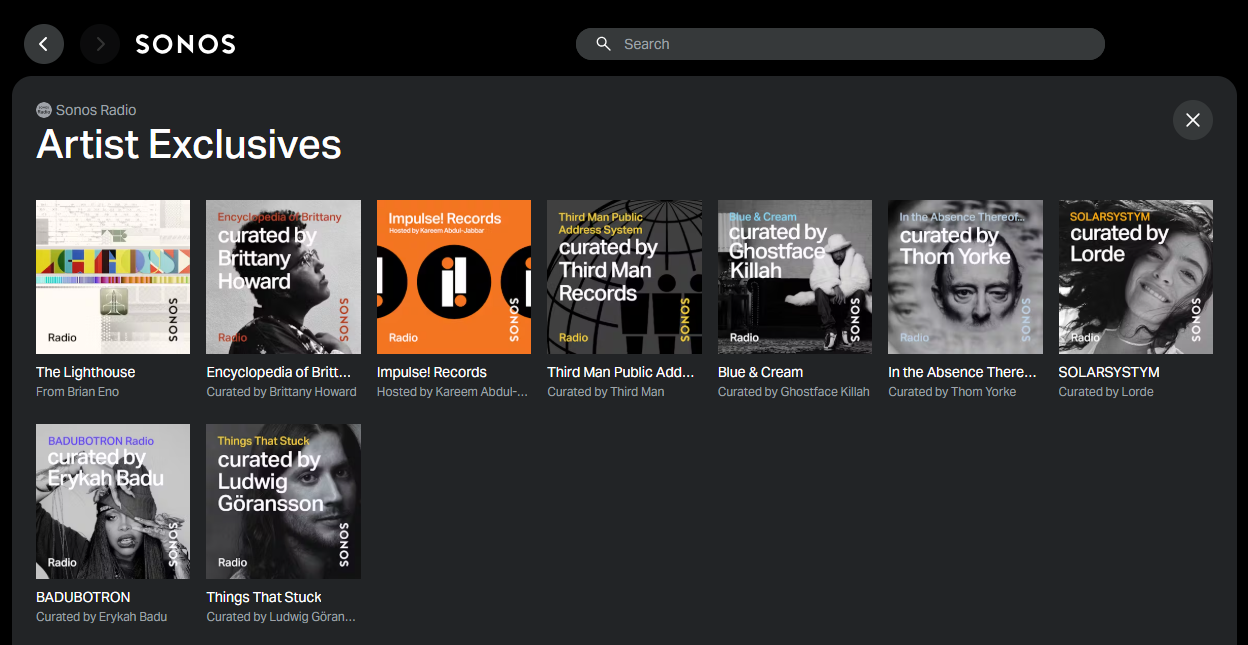Select the In the Absence There... title
1248x645 pixels.
click(x=963, y=372)
